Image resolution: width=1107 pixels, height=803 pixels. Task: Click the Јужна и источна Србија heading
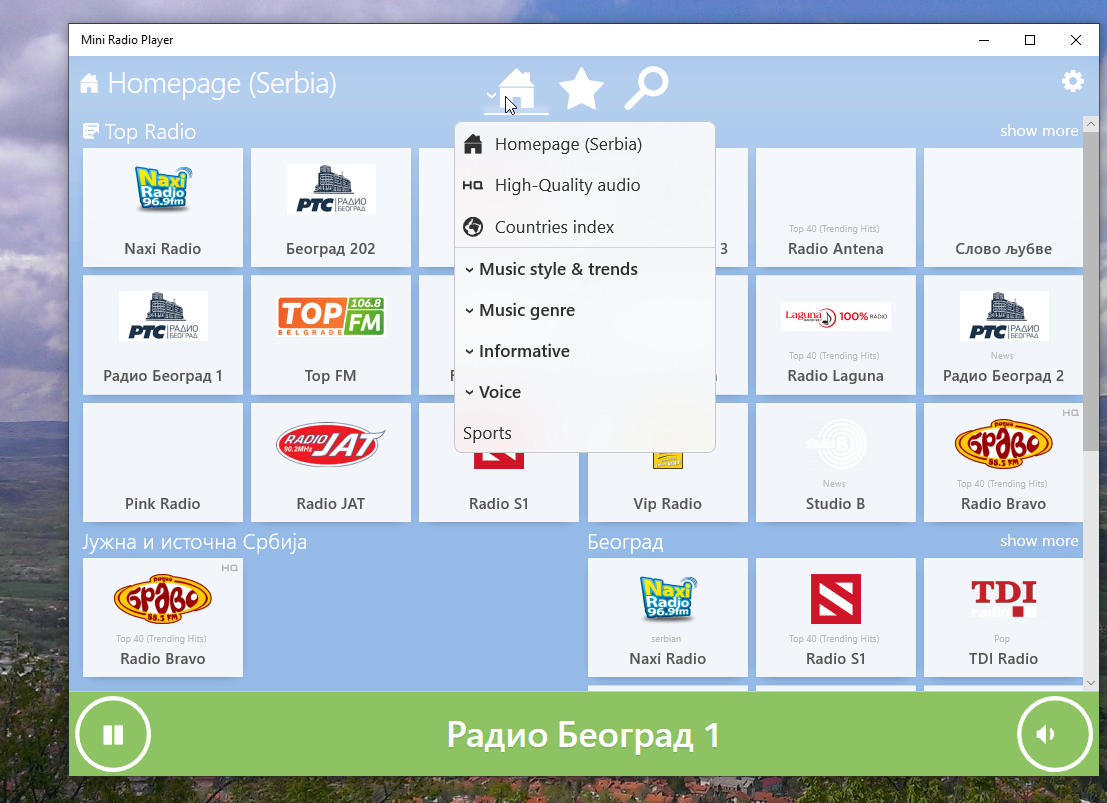click(195, 542)
